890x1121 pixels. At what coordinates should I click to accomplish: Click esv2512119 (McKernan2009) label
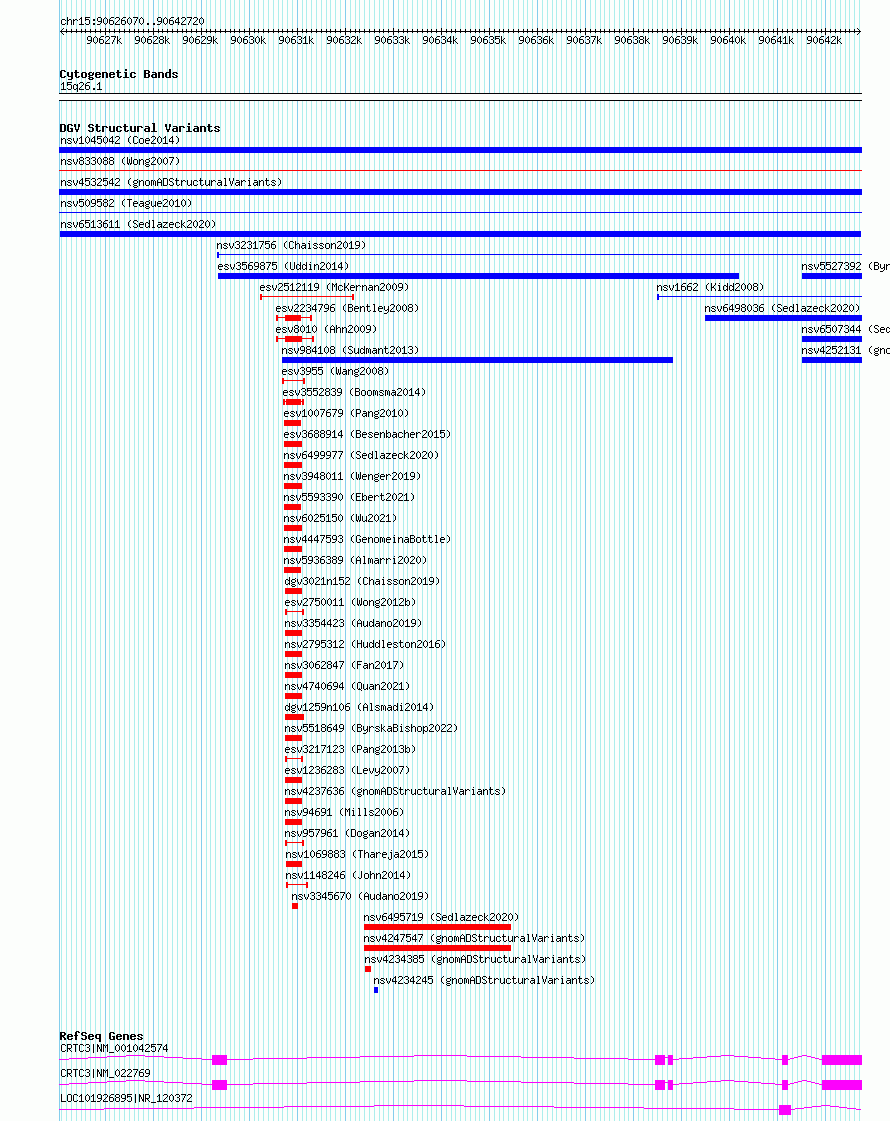point(334,287)
